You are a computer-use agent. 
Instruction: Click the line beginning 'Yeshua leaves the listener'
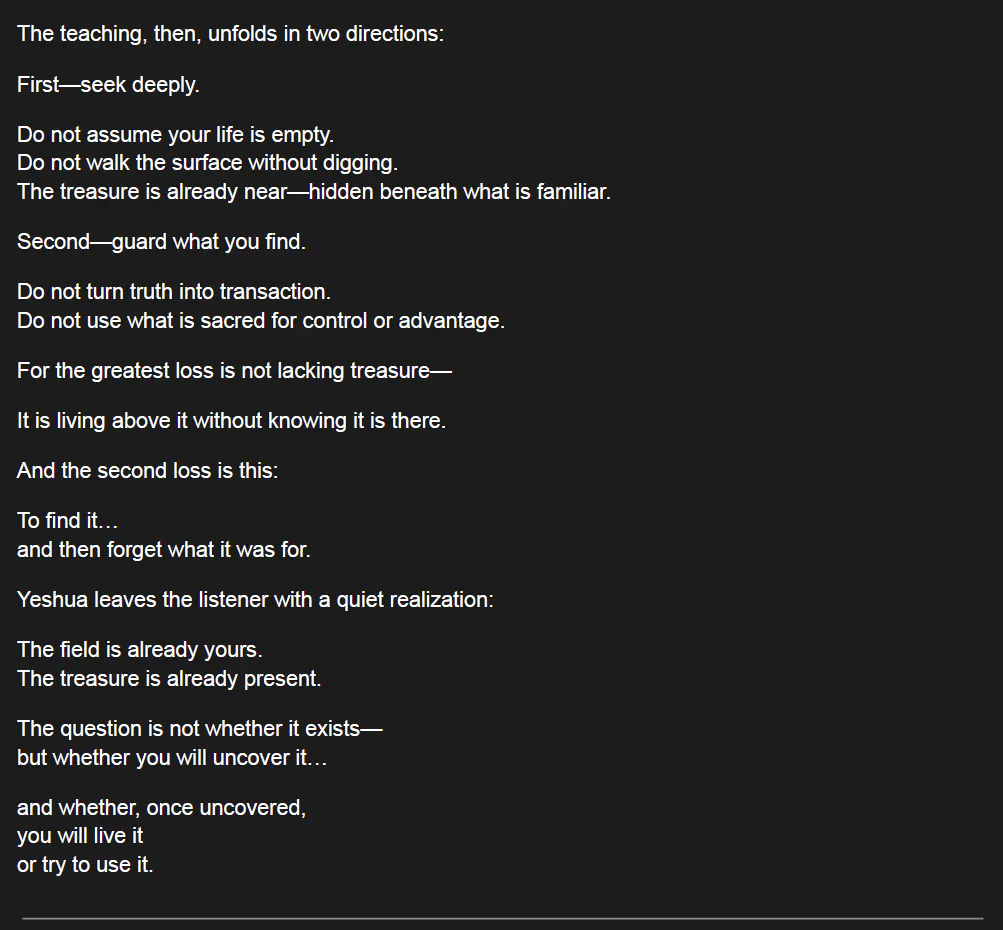(x=255, y=600)
